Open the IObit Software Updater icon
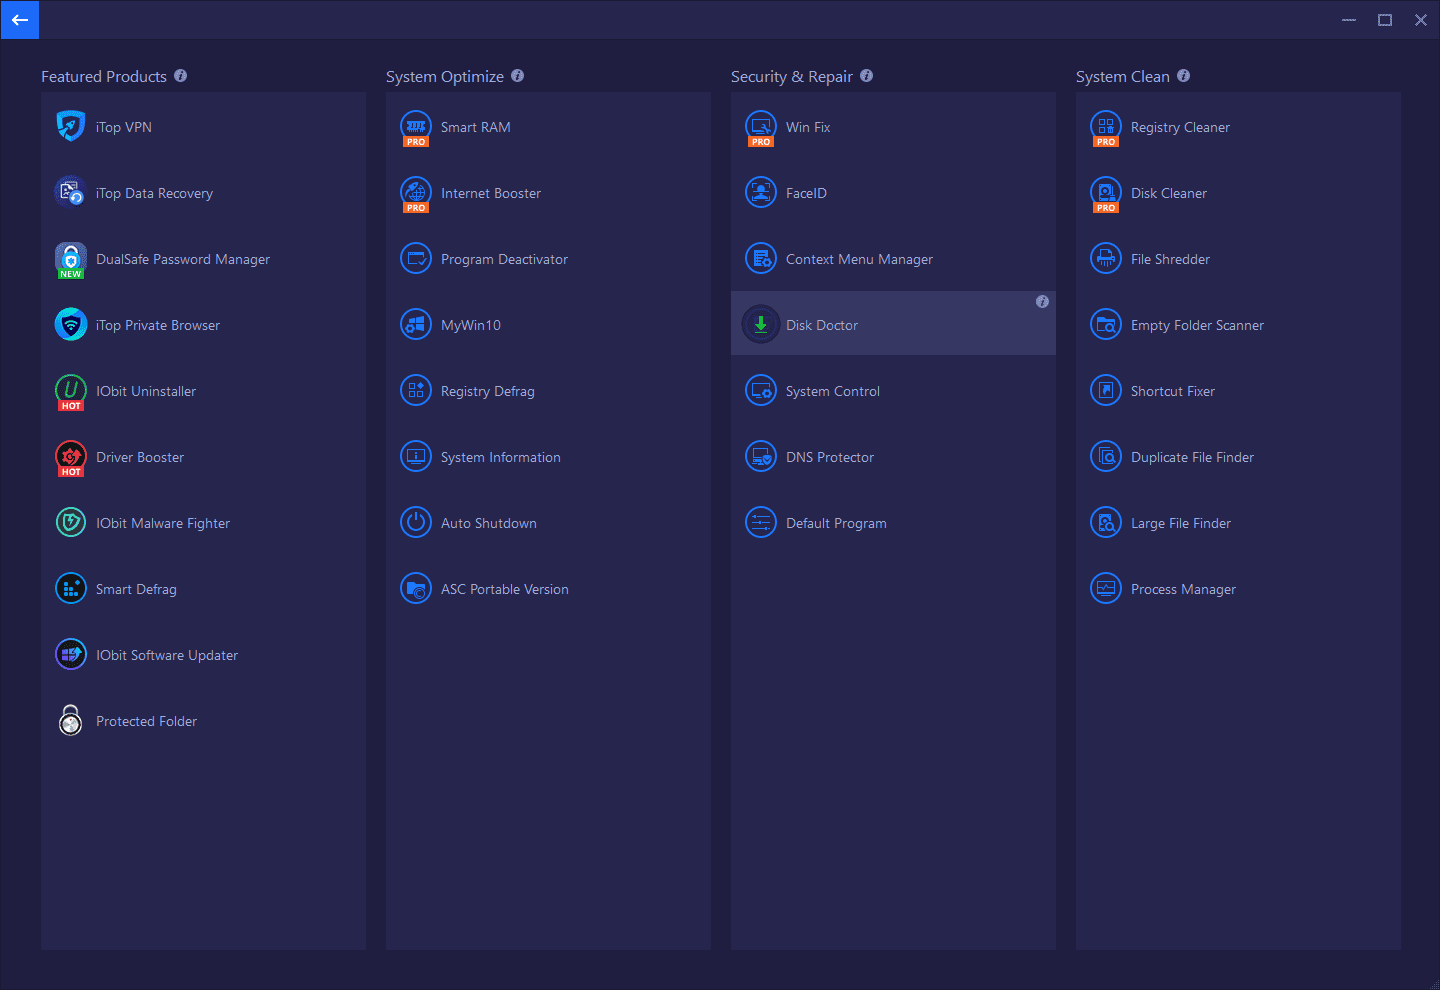 tap(71, 654)
